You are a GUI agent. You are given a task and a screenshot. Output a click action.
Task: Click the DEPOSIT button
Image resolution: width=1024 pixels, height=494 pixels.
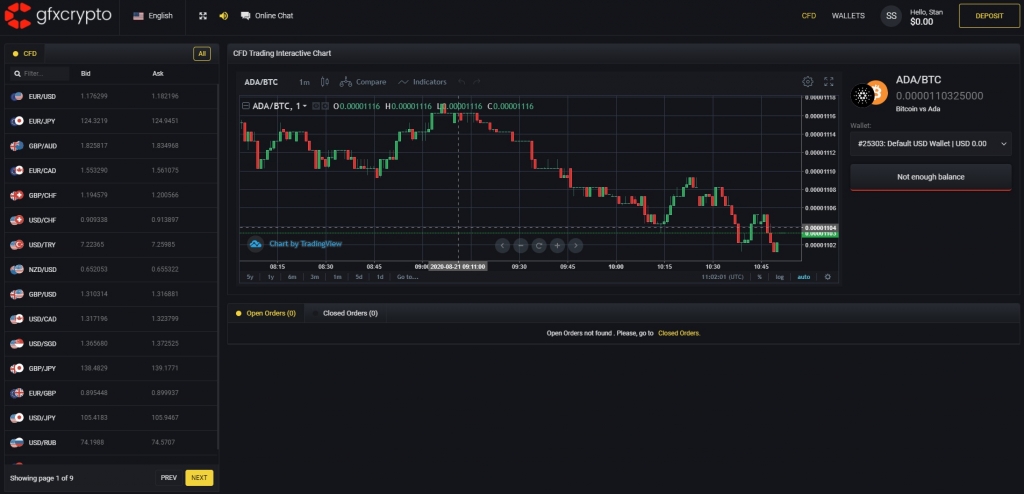989,16
